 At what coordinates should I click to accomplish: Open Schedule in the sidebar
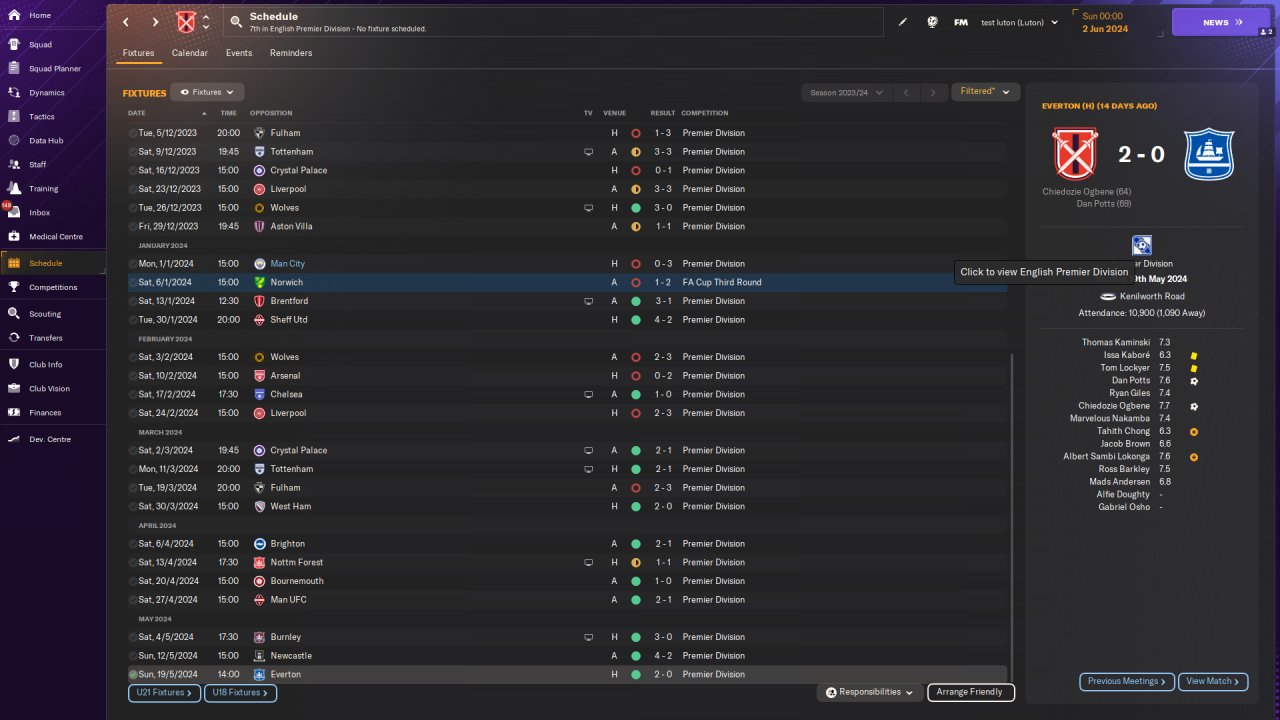pos(53,263)
